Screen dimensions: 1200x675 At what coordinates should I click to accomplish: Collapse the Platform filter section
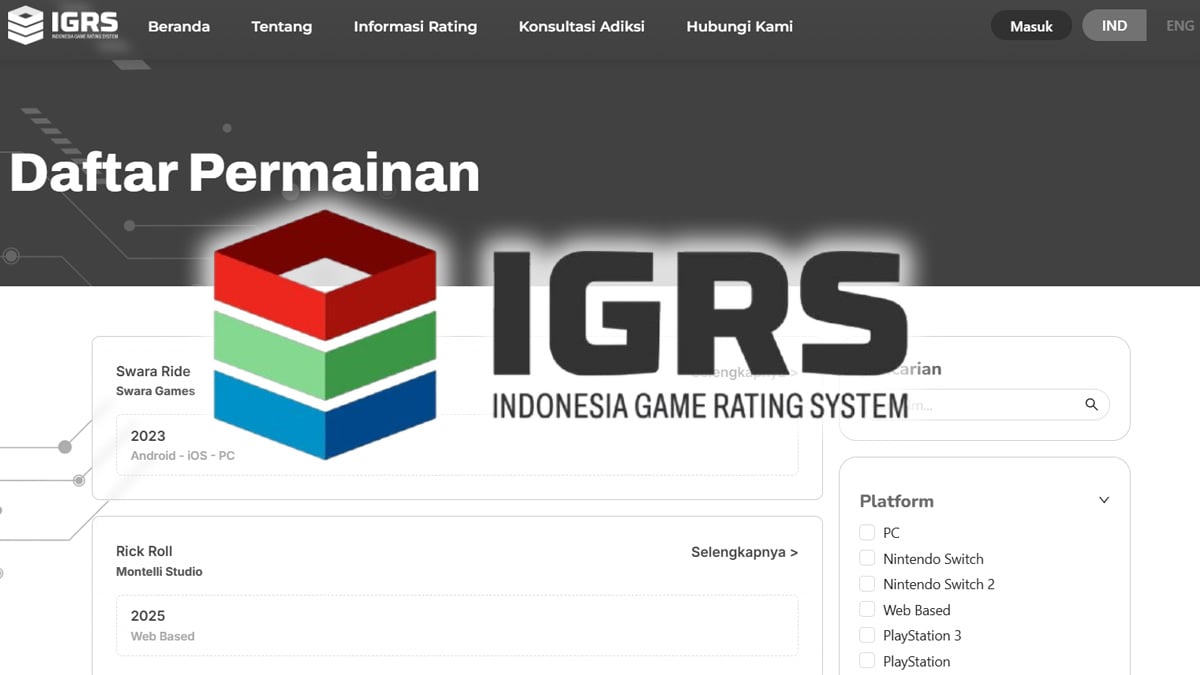[x=1103, y=499]
